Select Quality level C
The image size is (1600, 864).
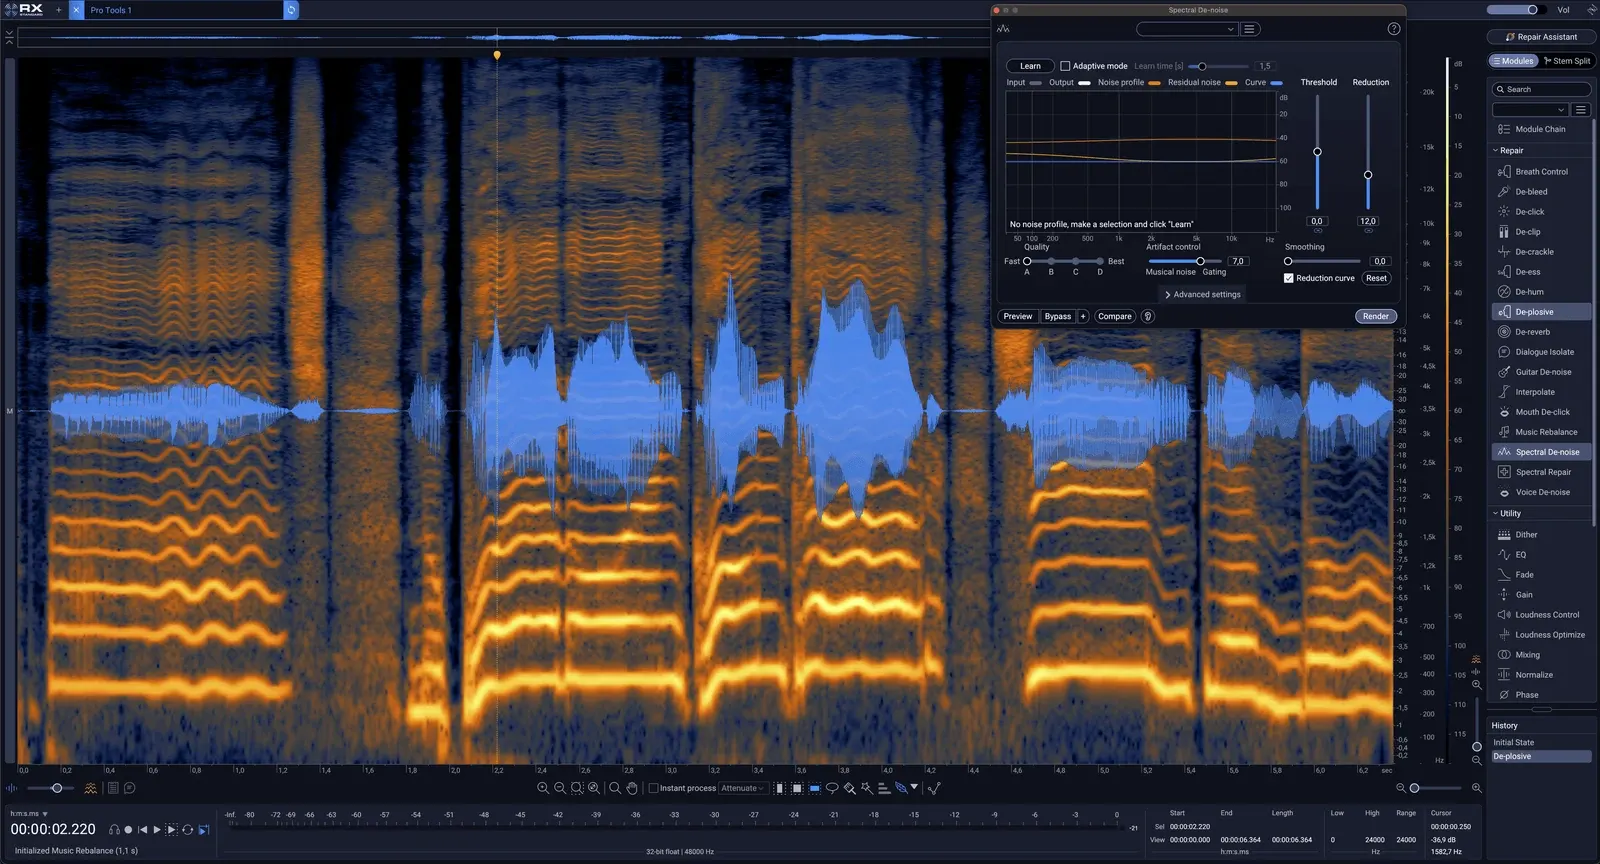coord(1076,261)
